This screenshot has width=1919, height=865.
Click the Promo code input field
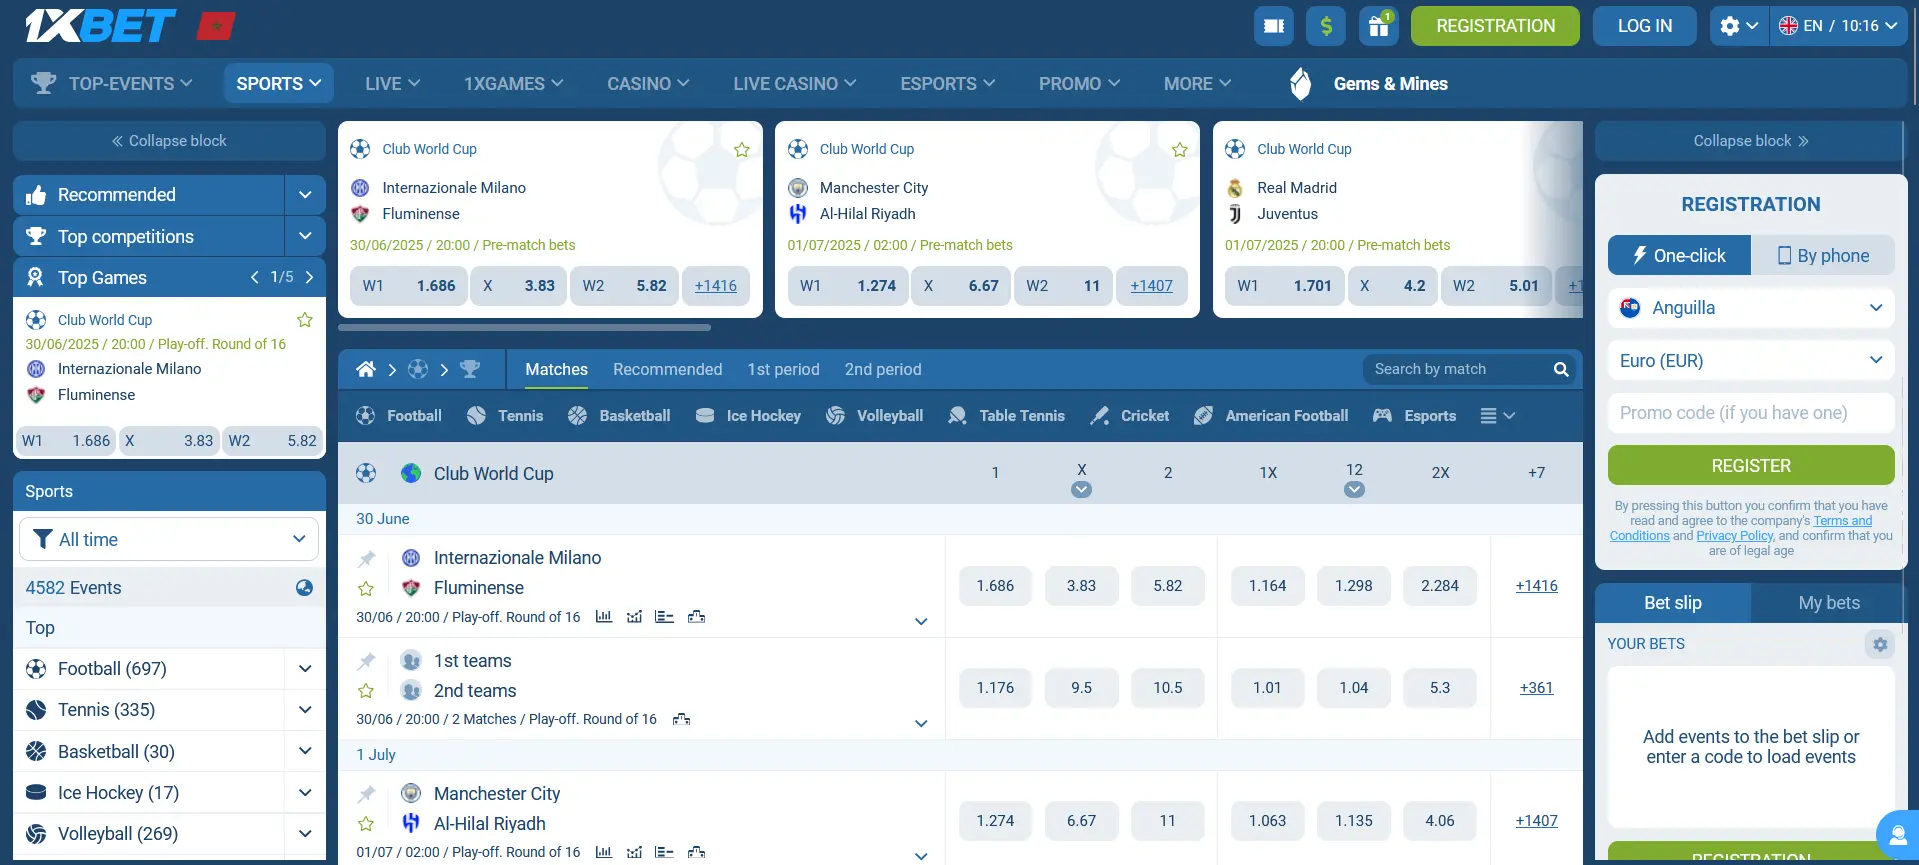click(1751, 413)
